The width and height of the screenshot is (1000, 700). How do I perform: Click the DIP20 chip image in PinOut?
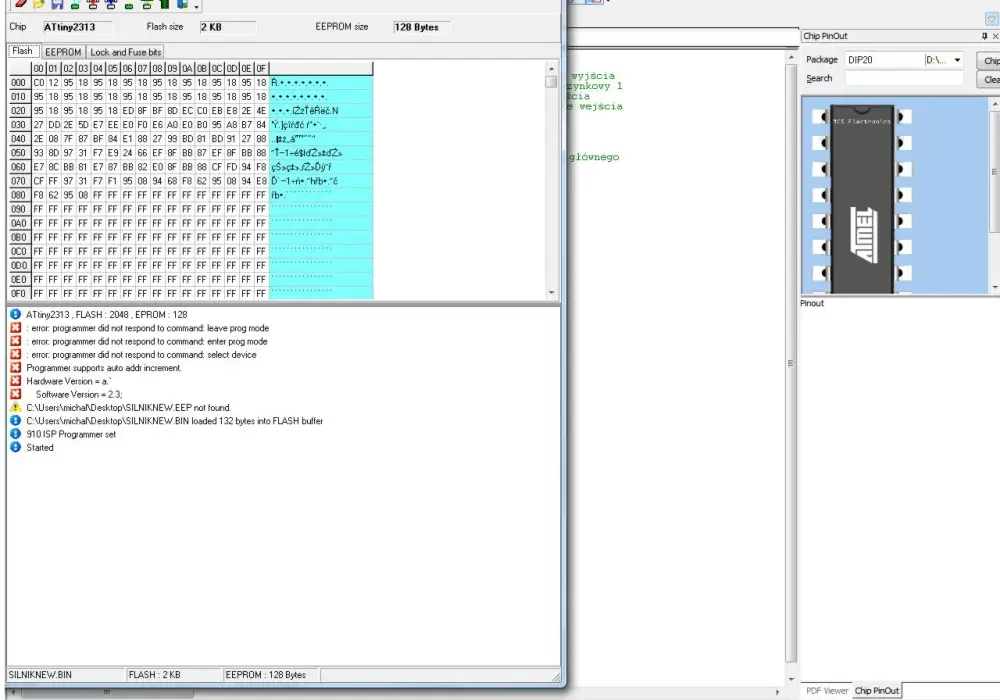pos(862,199)
